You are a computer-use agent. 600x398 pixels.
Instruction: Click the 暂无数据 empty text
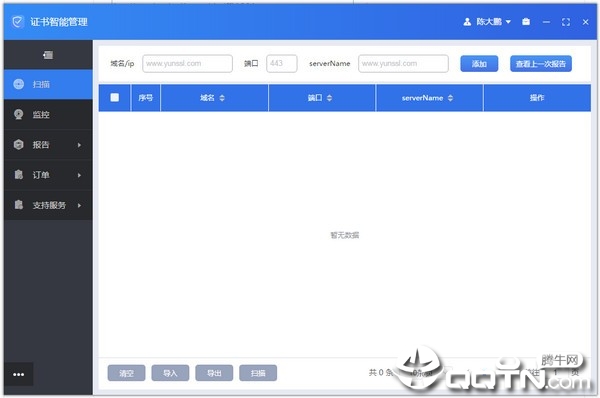345,235
